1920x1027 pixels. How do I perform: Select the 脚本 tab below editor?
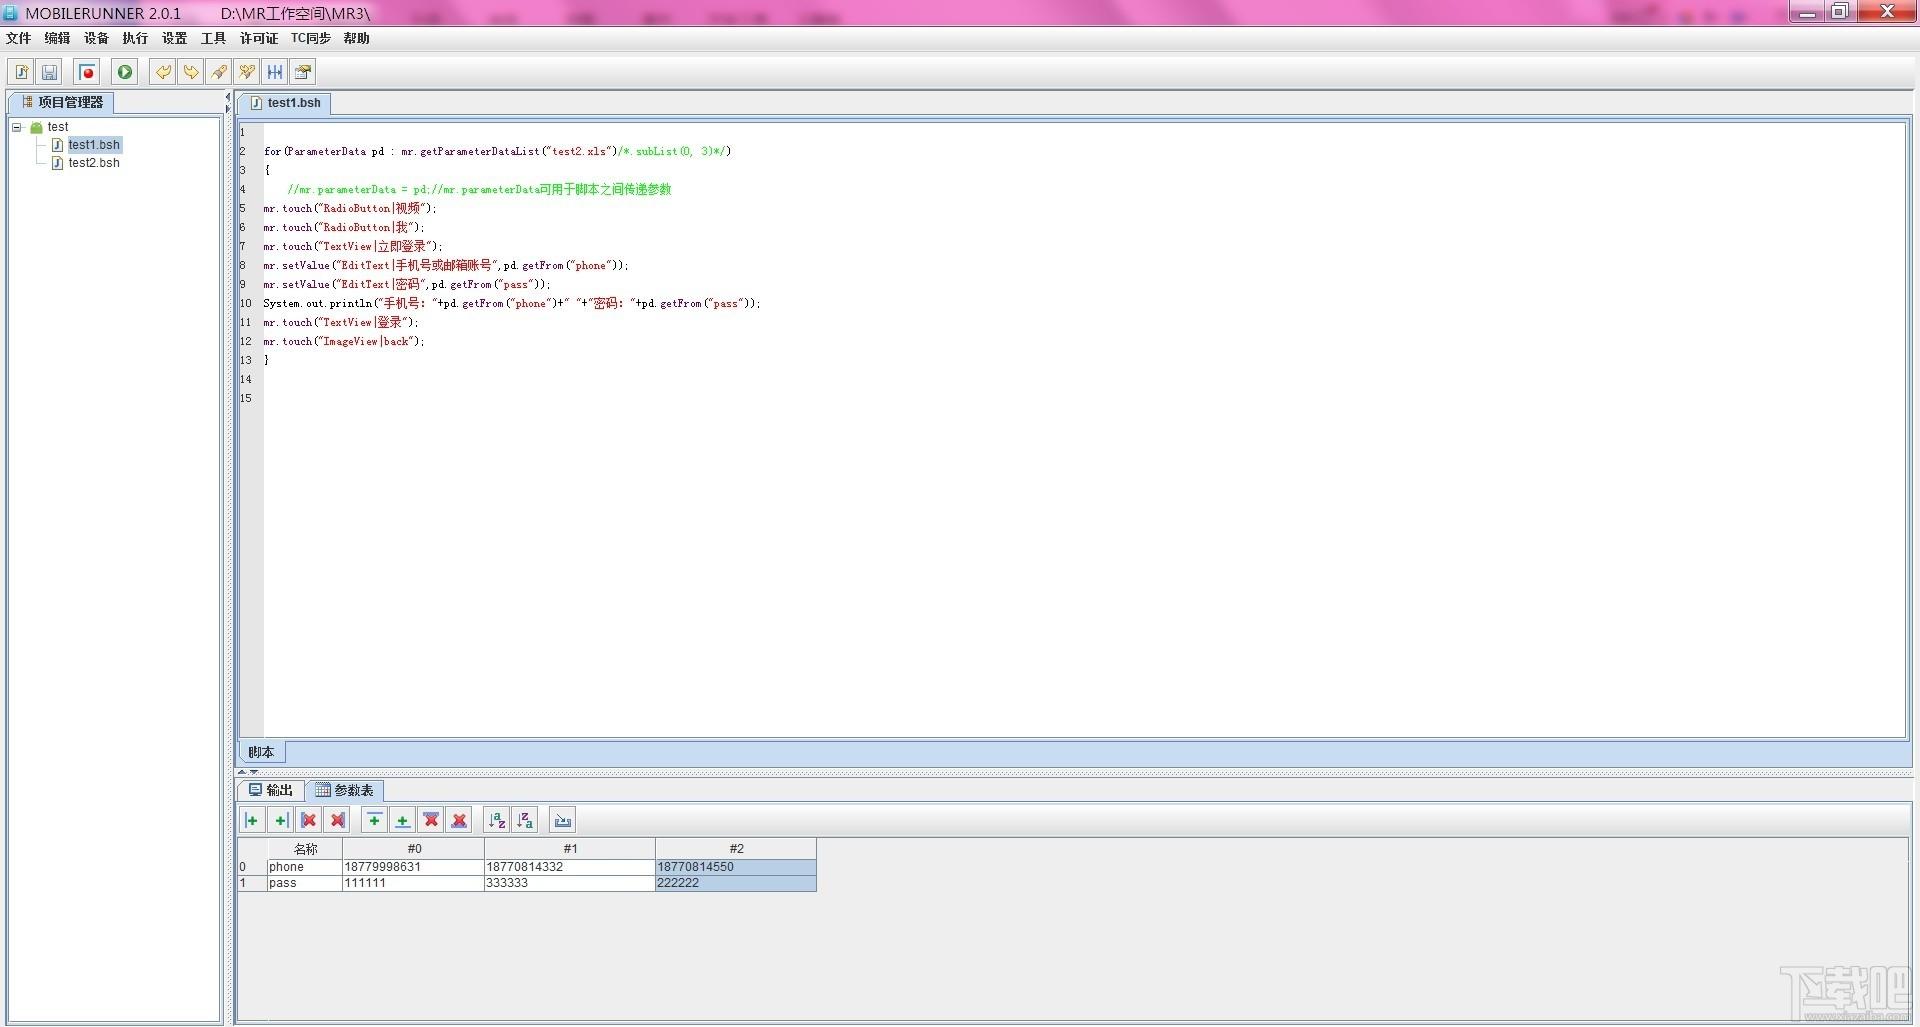[x=261, y=752]
